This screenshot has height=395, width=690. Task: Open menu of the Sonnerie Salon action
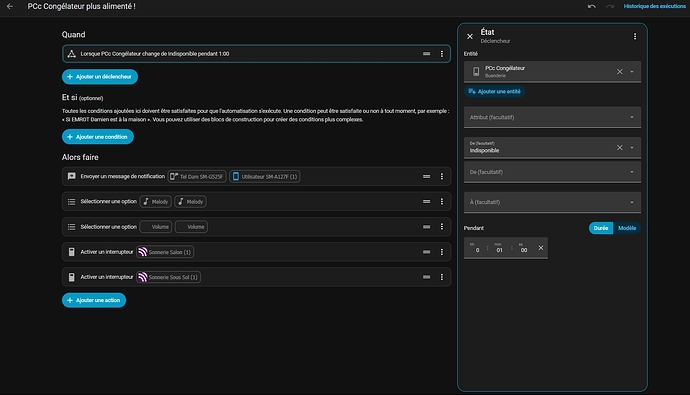tap(442, 252)
